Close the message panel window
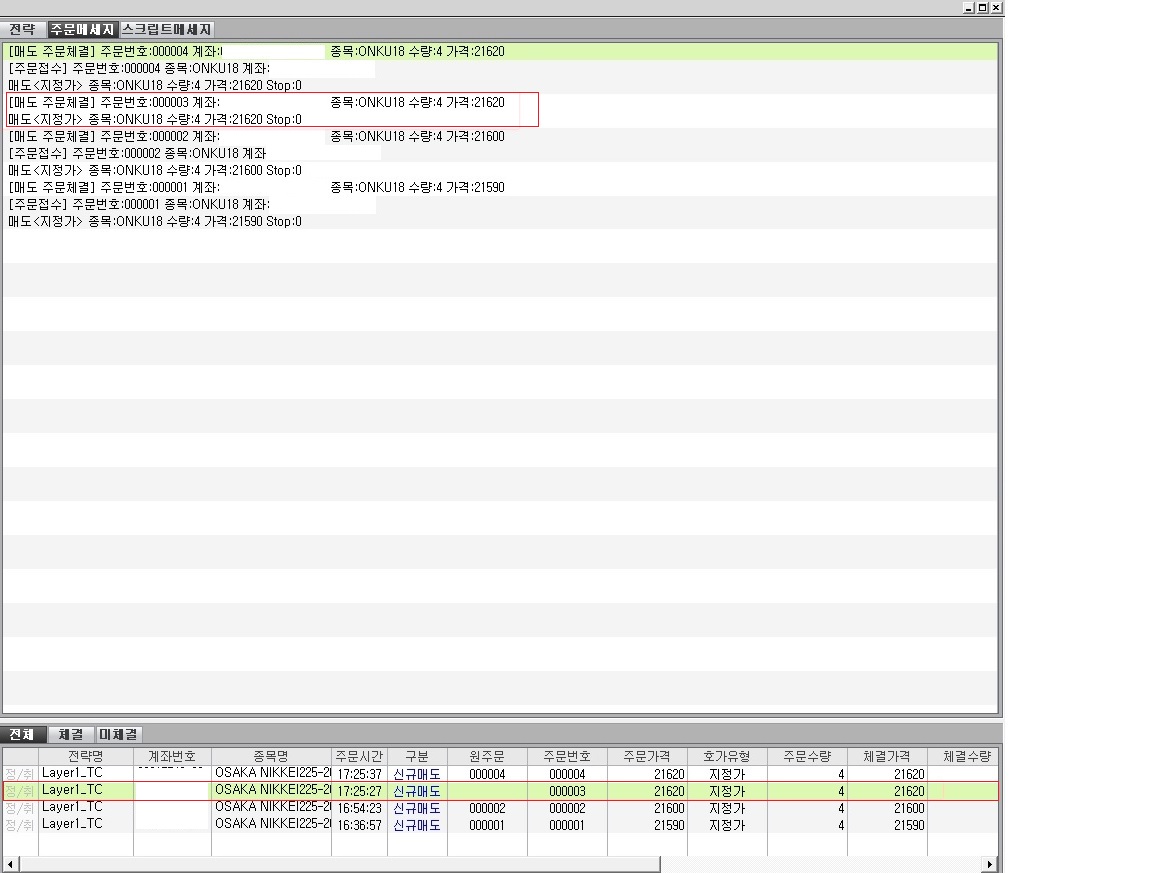The height and width of the screenshot is (873, 1152). click(x=996, y=7)
